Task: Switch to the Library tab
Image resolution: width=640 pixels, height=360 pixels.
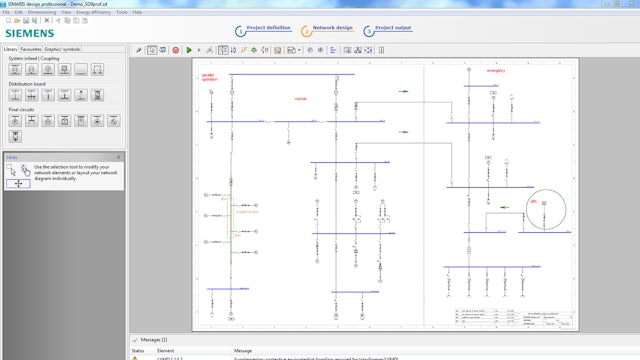Action: (11, 49)
